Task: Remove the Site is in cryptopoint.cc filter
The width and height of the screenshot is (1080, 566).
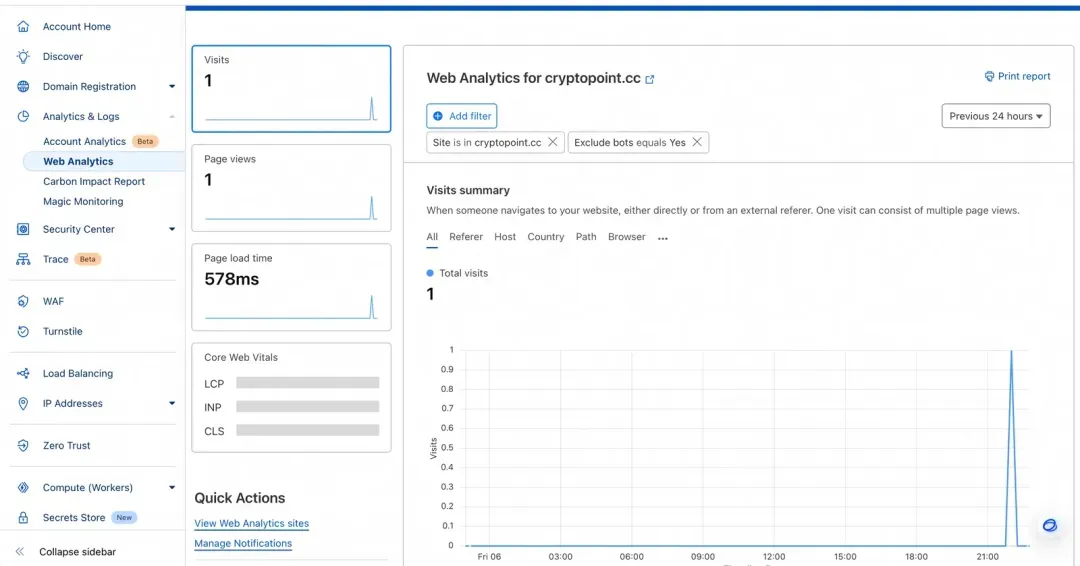Action: point(552,142)
